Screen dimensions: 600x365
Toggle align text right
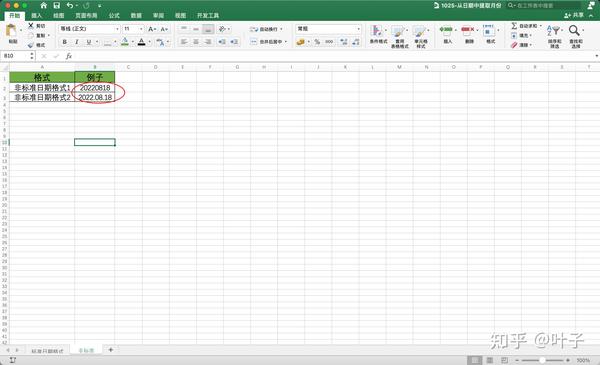click(208, 41)
